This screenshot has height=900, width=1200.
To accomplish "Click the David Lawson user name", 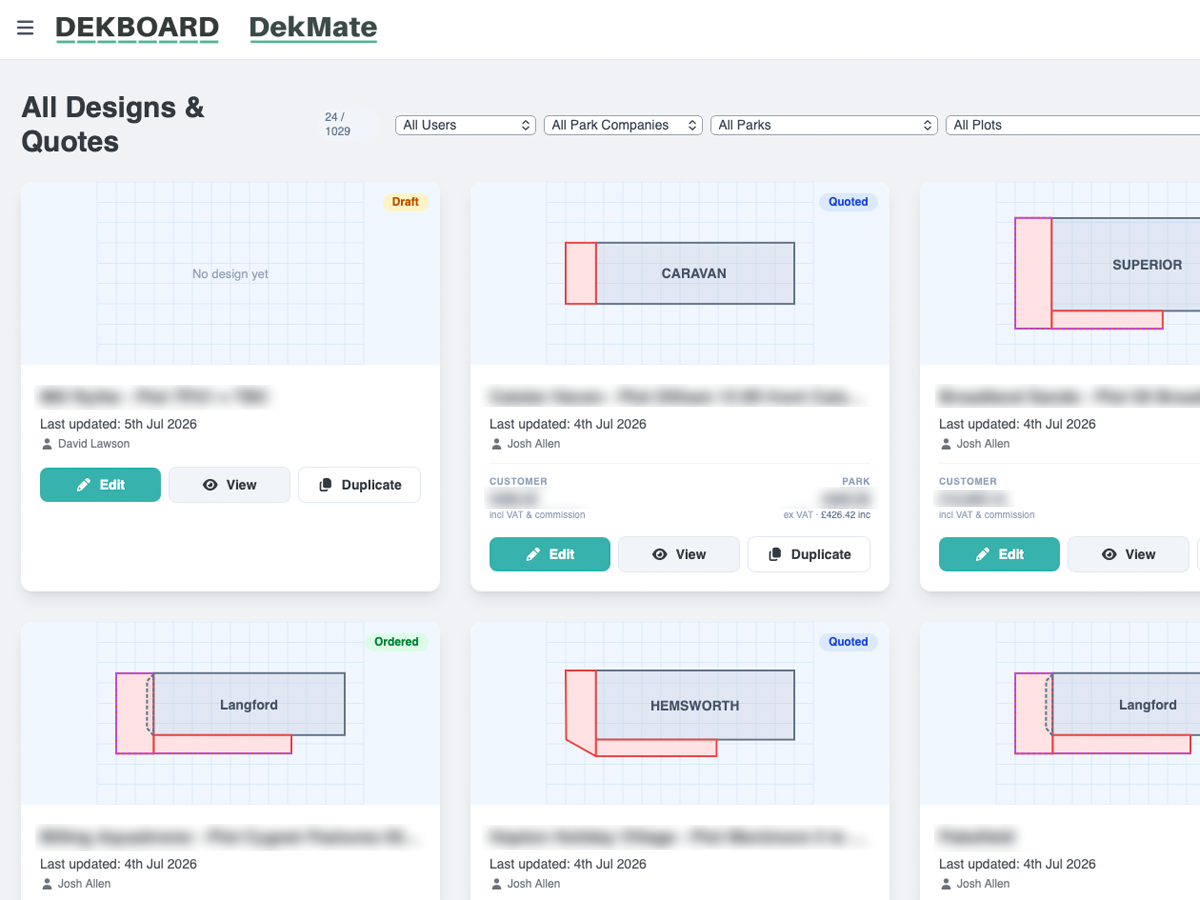I will [x=93, y=443].
